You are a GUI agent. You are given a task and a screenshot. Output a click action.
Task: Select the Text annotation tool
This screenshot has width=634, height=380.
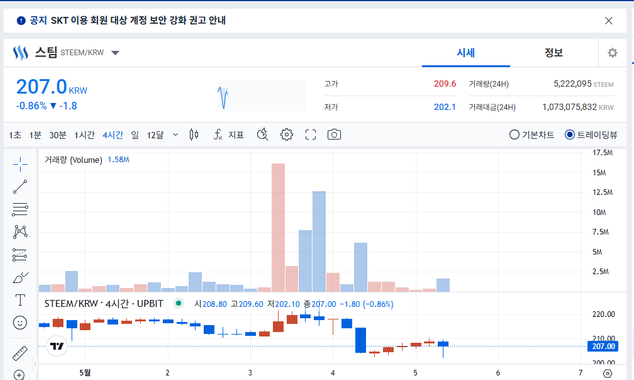[x=20, y=300]
